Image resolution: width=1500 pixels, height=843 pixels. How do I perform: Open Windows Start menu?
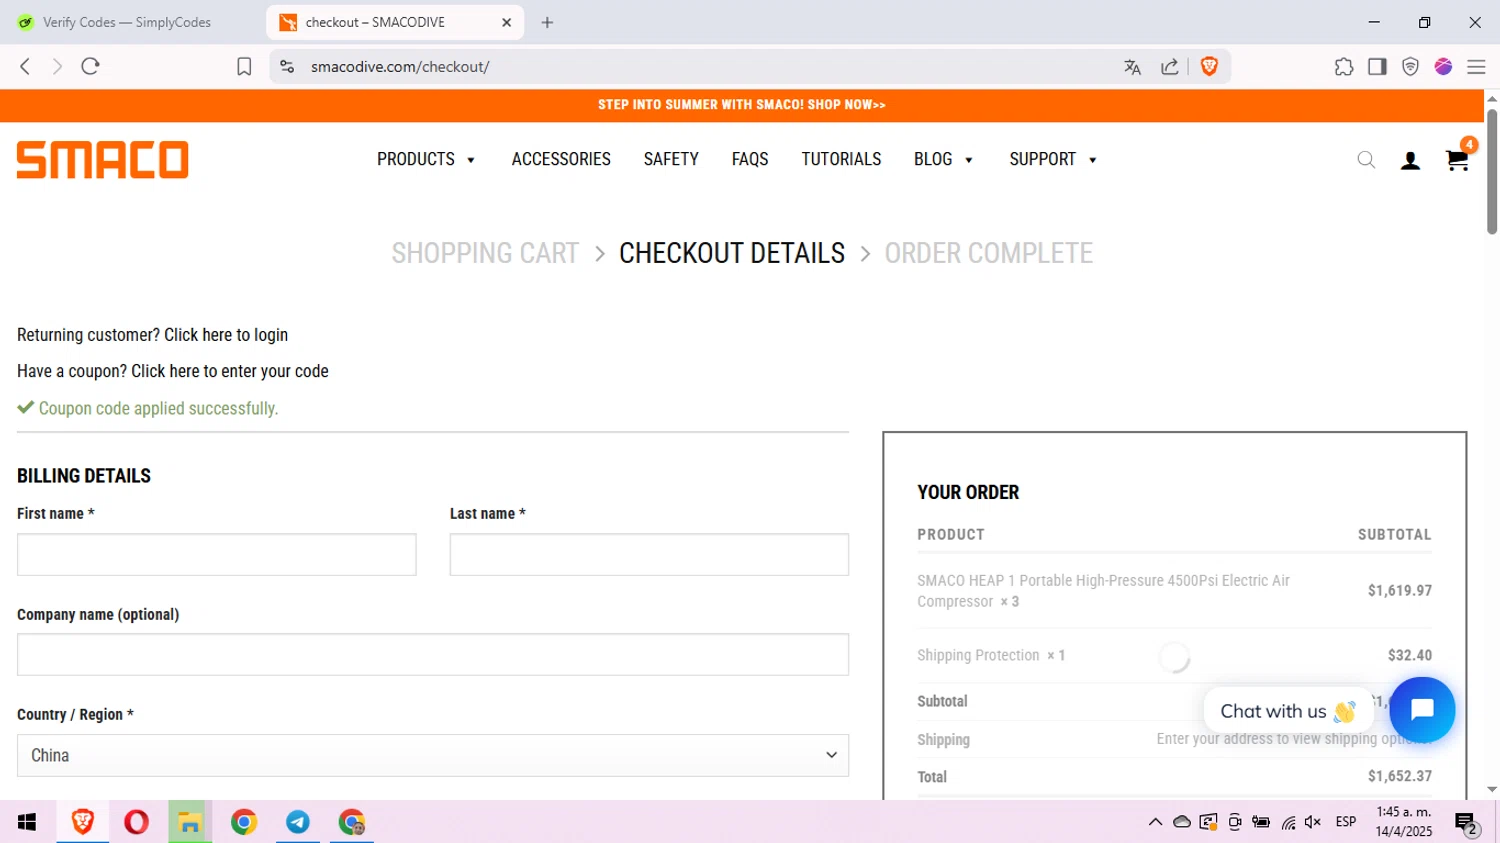click(x=27, y=822)
